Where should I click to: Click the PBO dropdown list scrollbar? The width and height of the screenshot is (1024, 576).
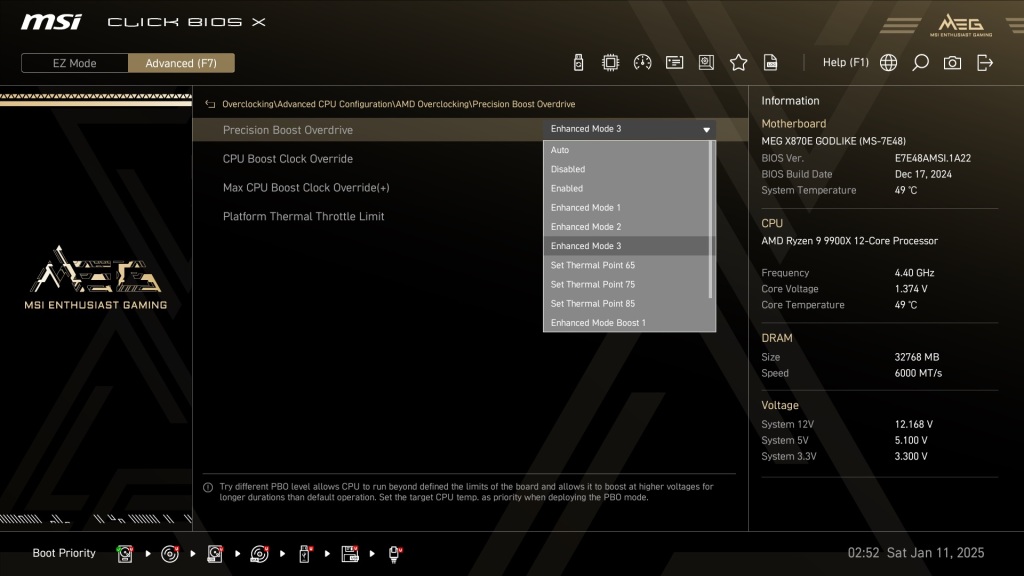[712, 220]
